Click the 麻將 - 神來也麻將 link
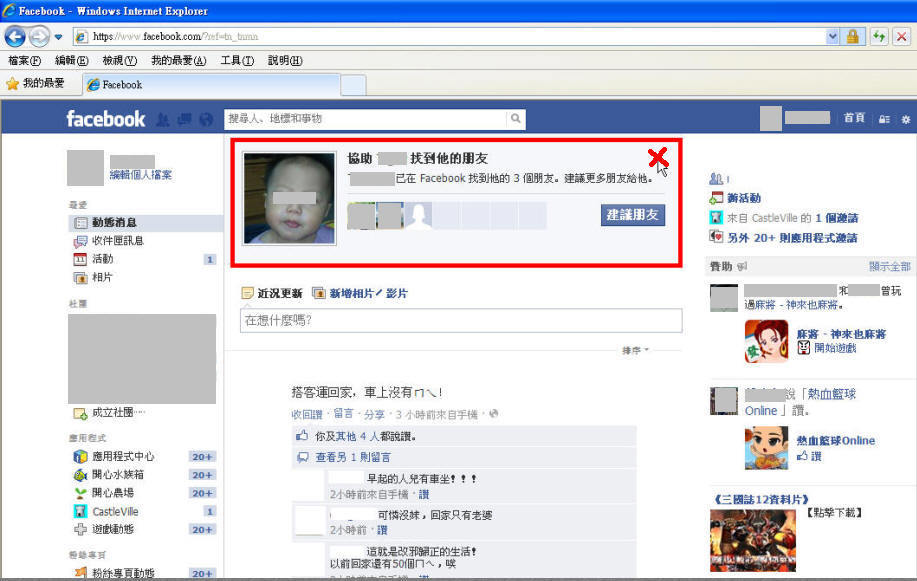 pos(841,334)
